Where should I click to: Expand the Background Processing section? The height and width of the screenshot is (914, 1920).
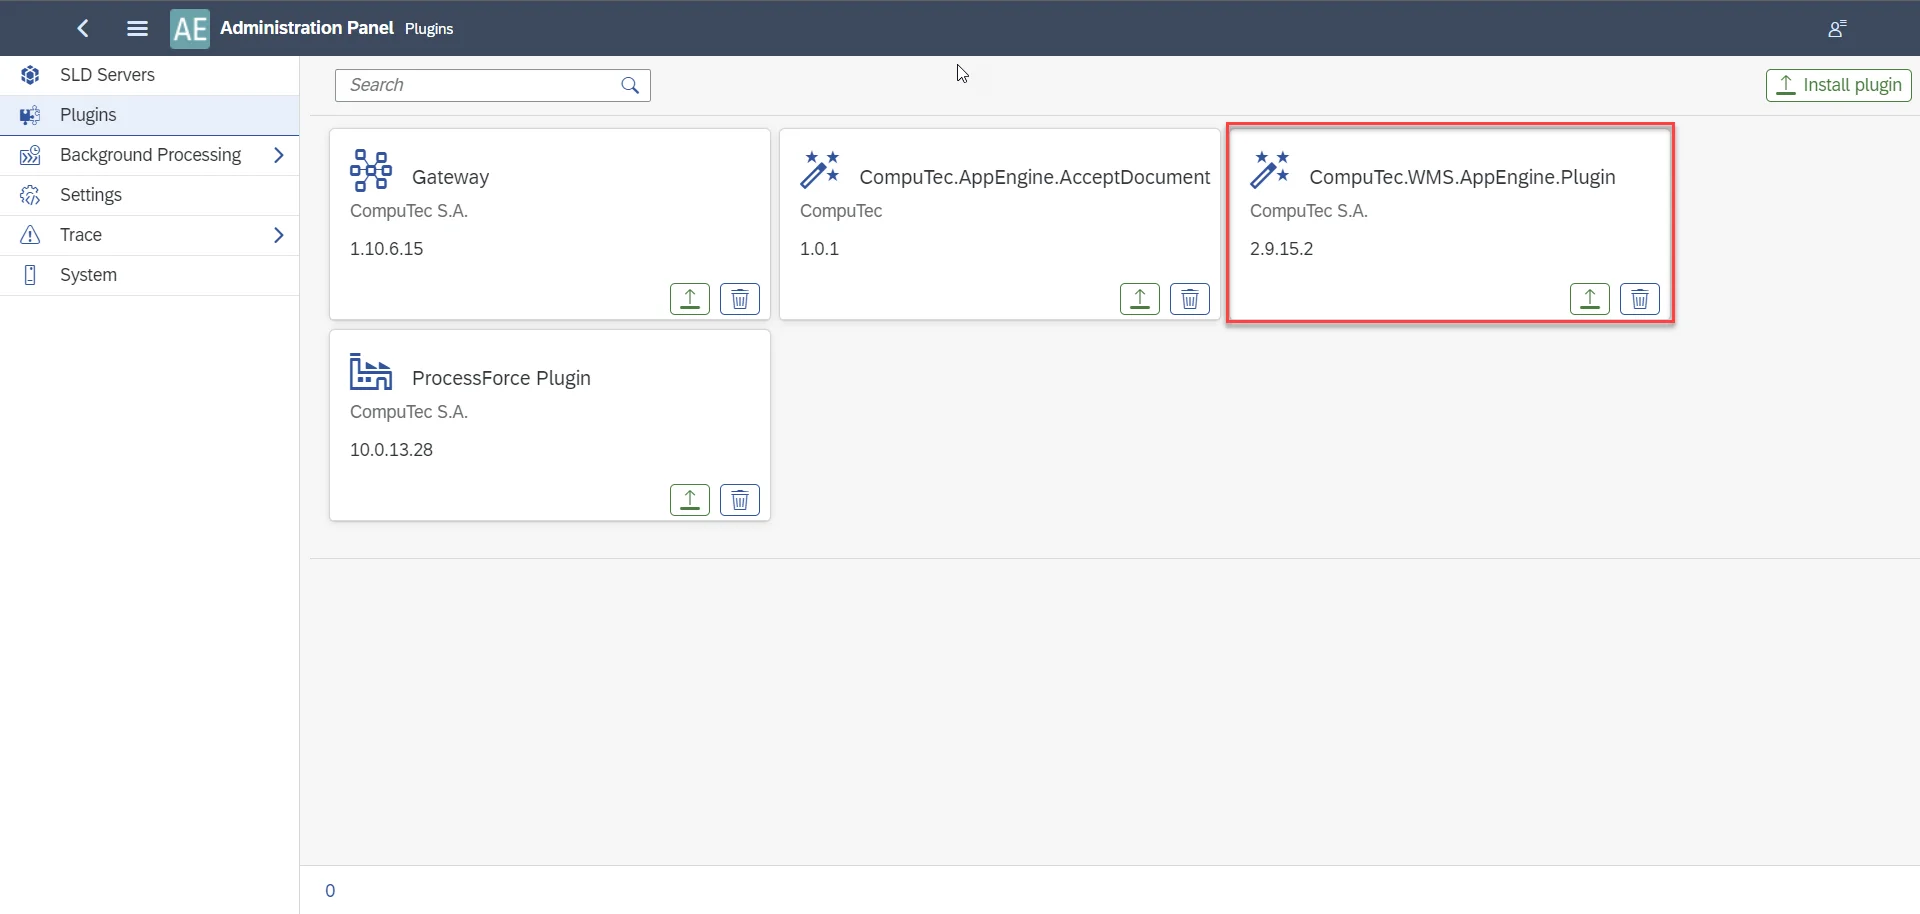coord(279,155)
